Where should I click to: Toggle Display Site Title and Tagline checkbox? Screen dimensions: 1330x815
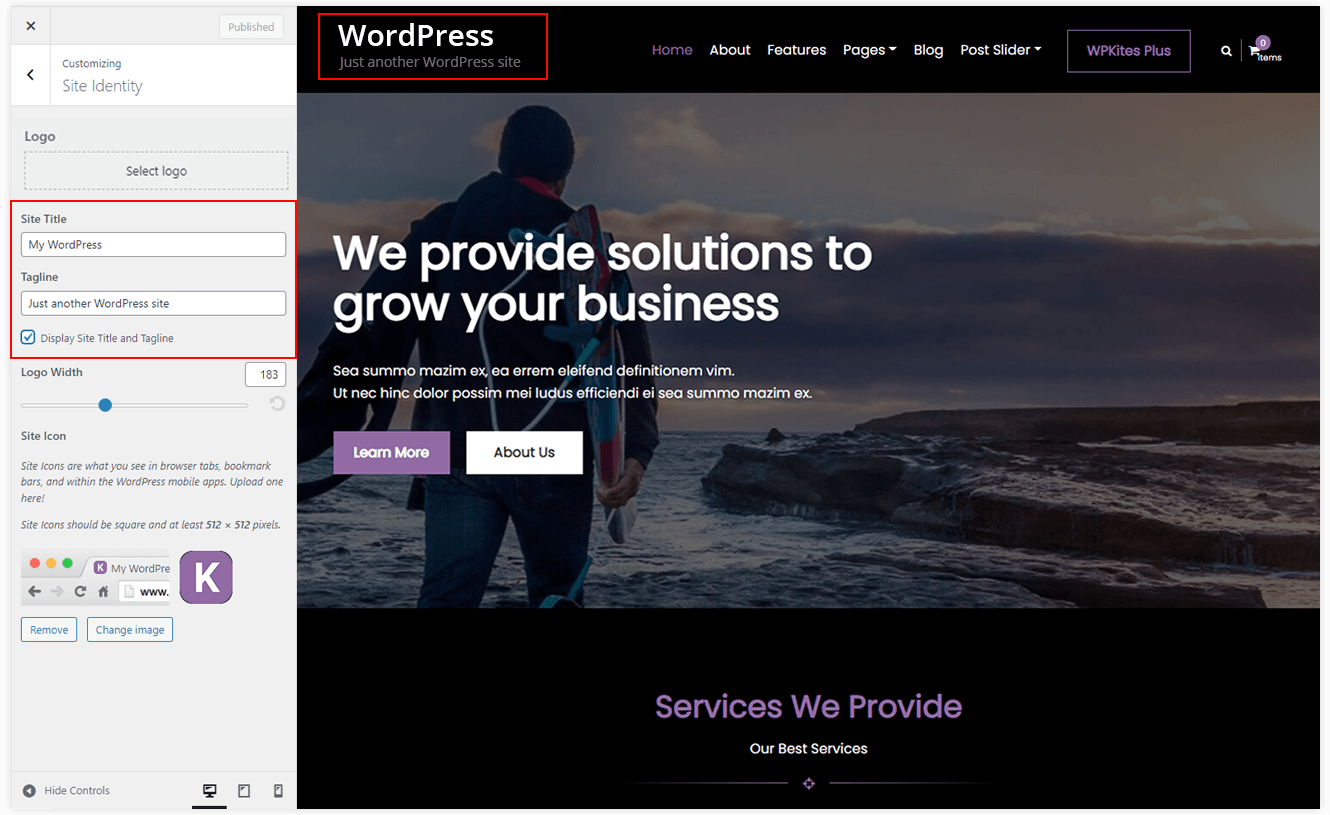click(x=28, y=338)
